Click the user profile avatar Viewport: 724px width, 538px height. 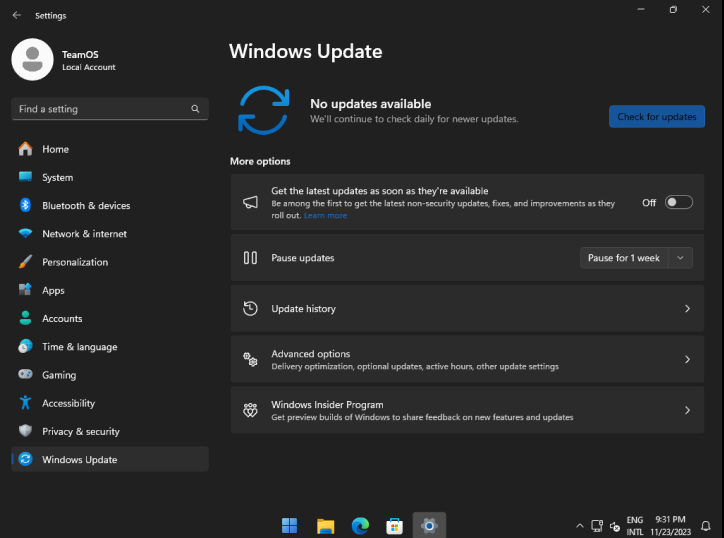32,60
